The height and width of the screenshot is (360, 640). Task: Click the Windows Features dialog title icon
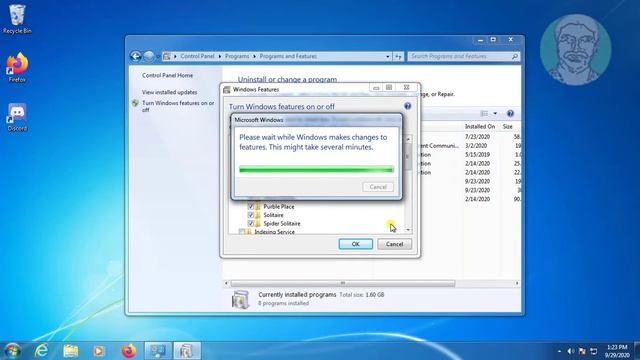(227, 89)
